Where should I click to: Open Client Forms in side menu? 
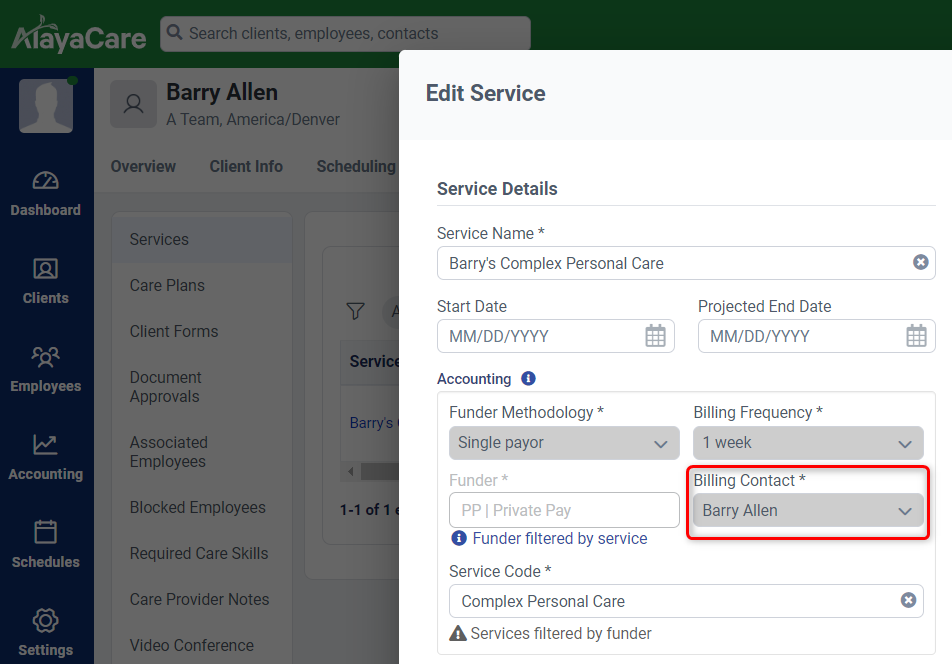click(x=174, y=332)
